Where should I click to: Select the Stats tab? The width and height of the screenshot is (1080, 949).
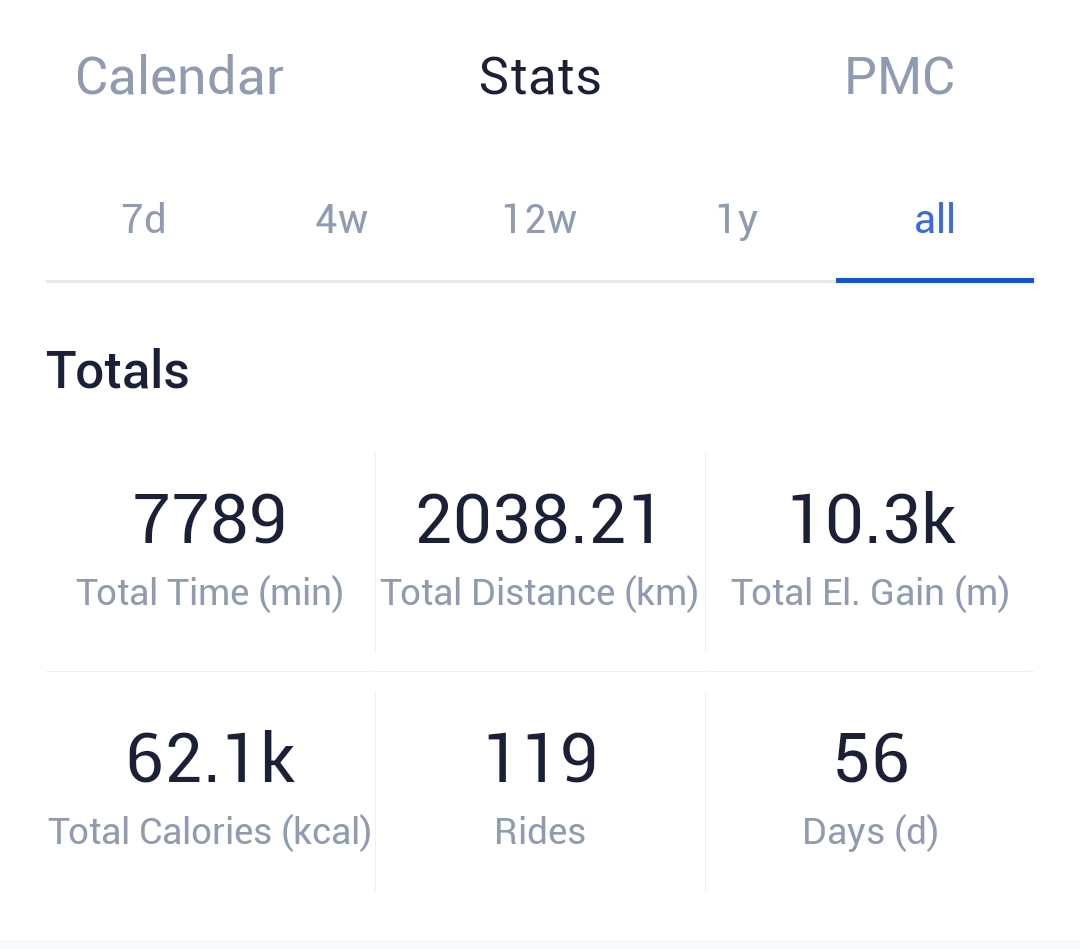(x=540, y=76)
